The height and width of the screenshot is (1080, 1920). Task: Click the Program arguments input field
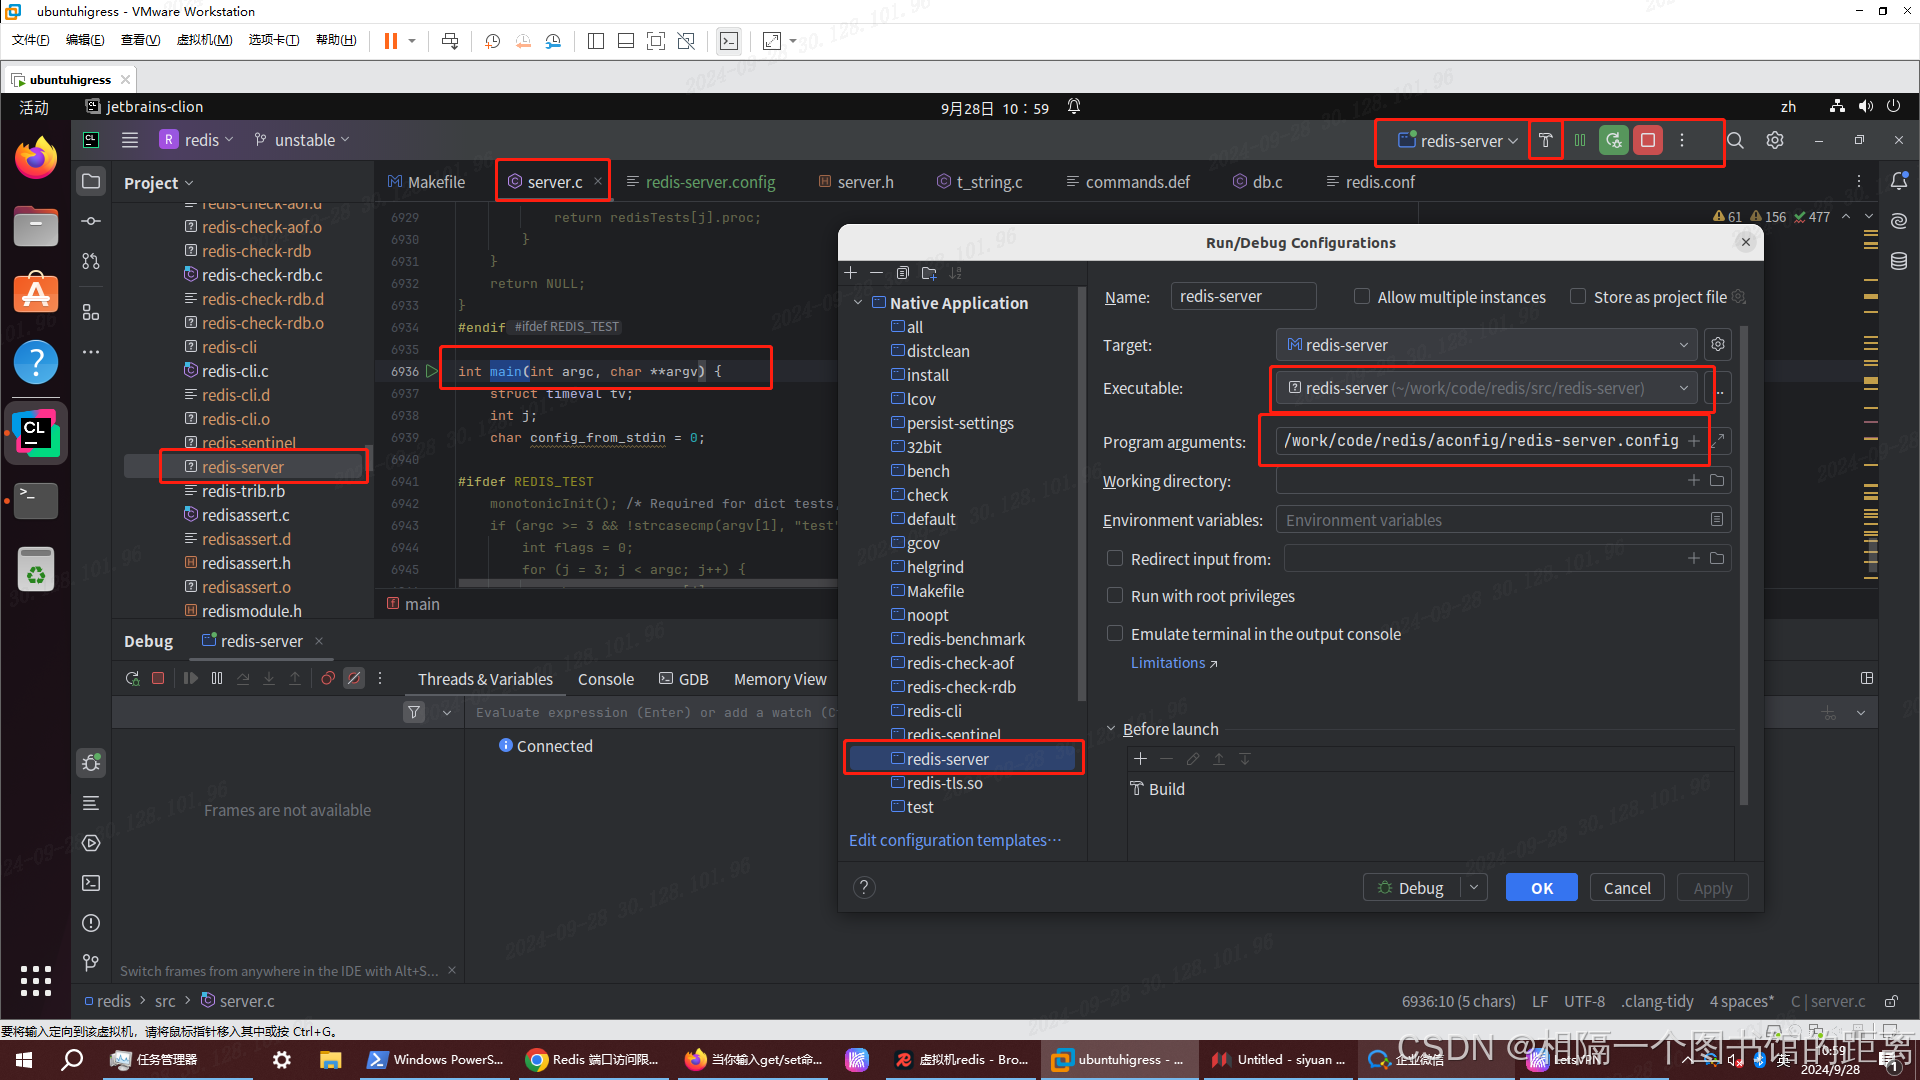(1480, 441)
